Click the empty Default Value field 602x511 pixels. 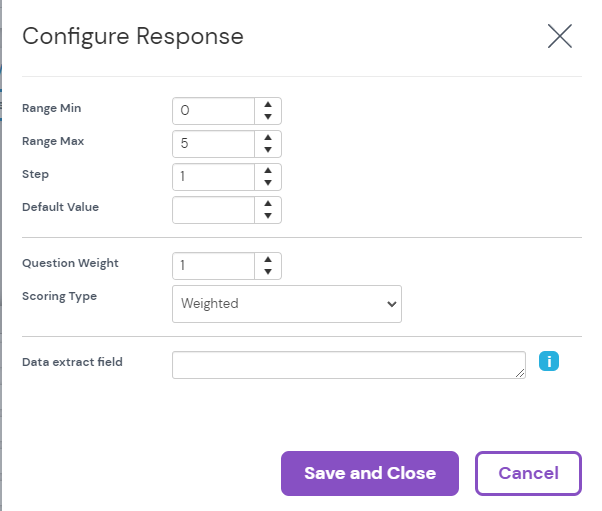213,209
